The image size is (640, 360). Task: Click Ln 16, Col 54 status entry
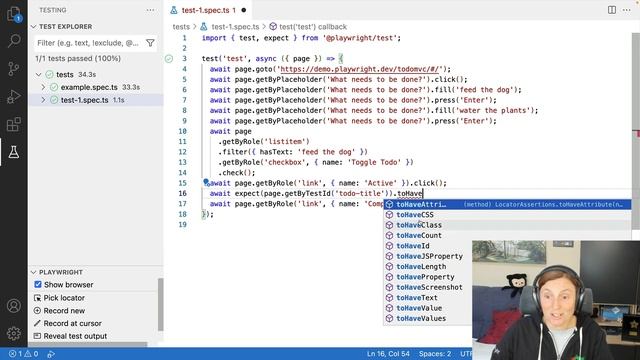coord(388,354)
